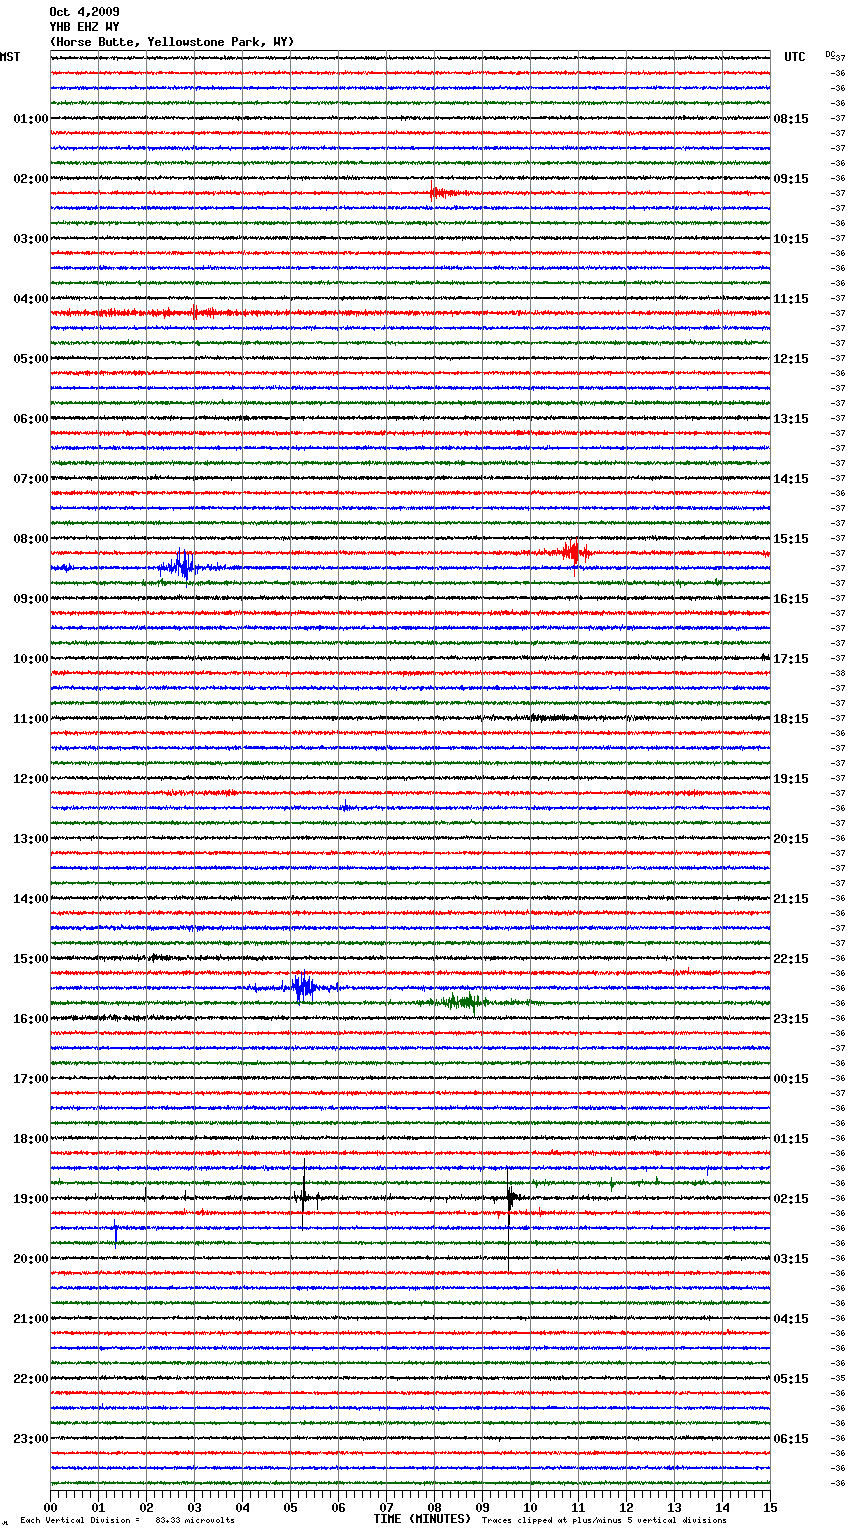
Task: Select the '15:00' MST time label
Action: pos(30,959)
